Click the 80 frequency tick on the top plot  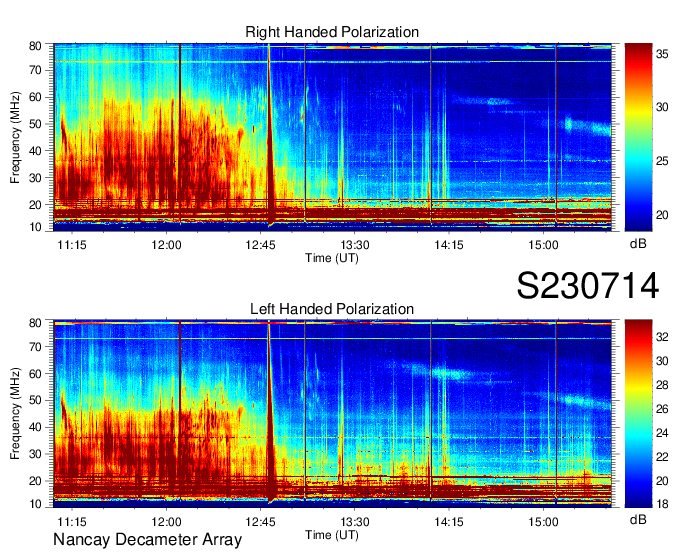pos(35,46)
